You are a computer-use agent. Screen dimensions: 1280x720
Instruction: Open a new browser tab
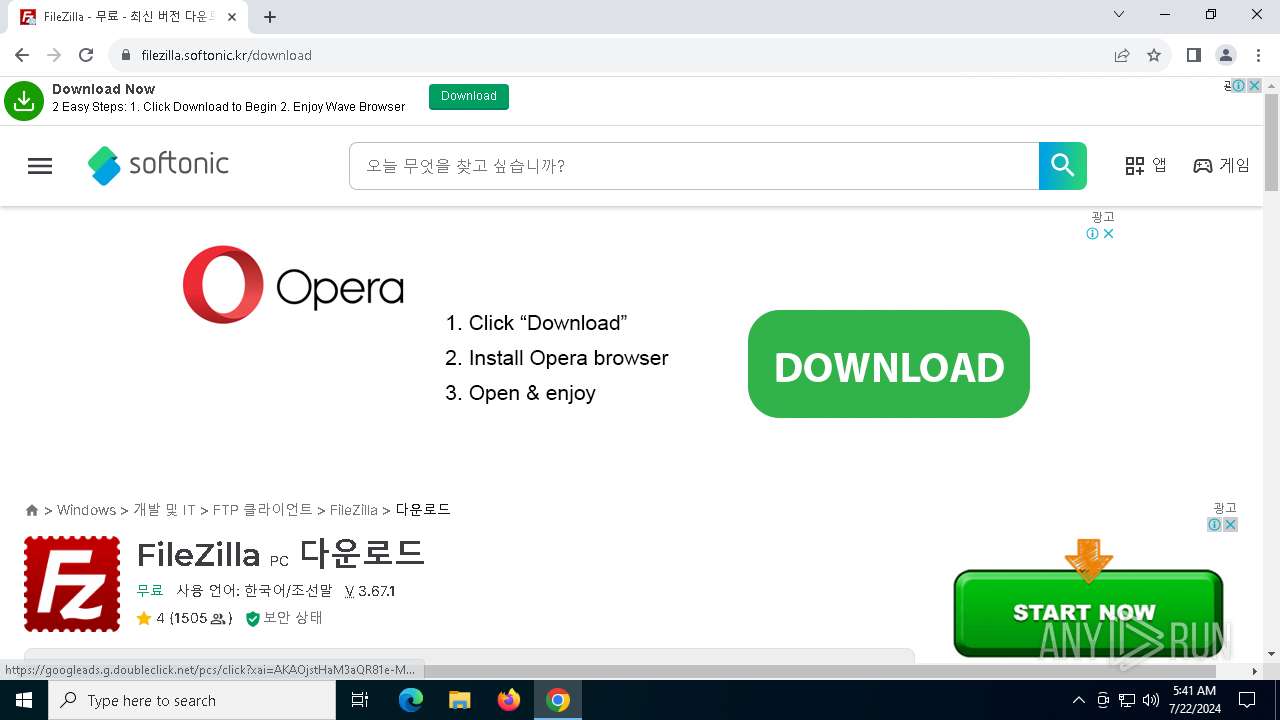(x=270, y=16)
